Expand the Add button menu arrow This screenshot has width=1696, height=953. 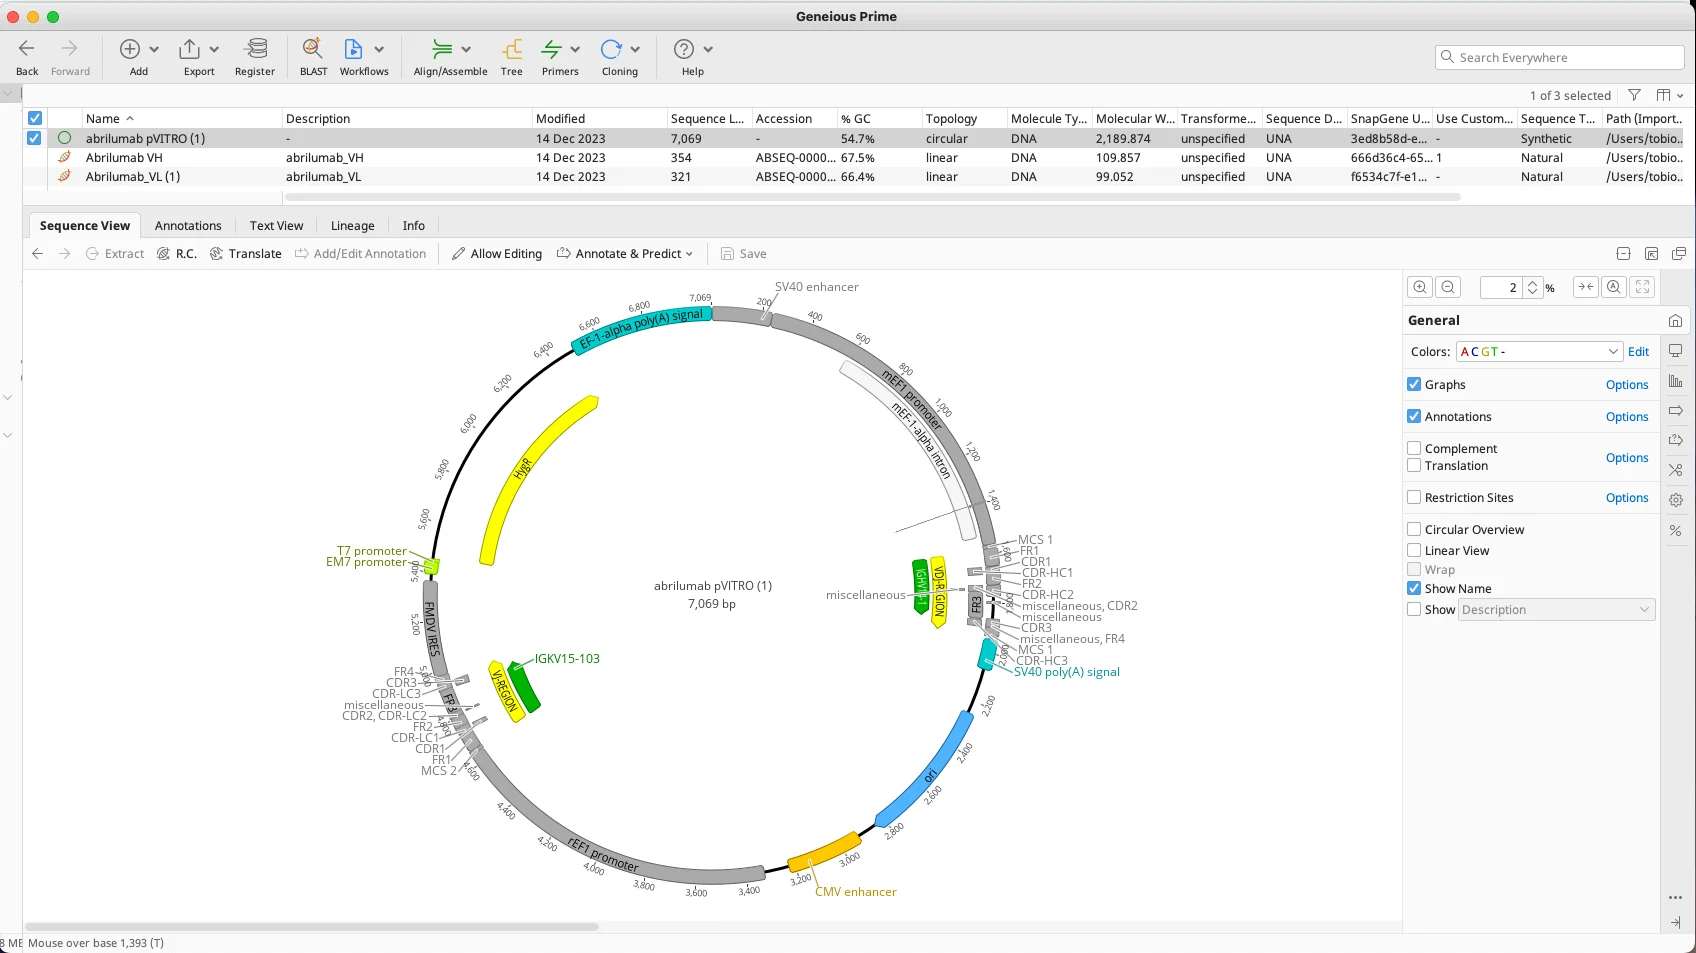point(153,48)
